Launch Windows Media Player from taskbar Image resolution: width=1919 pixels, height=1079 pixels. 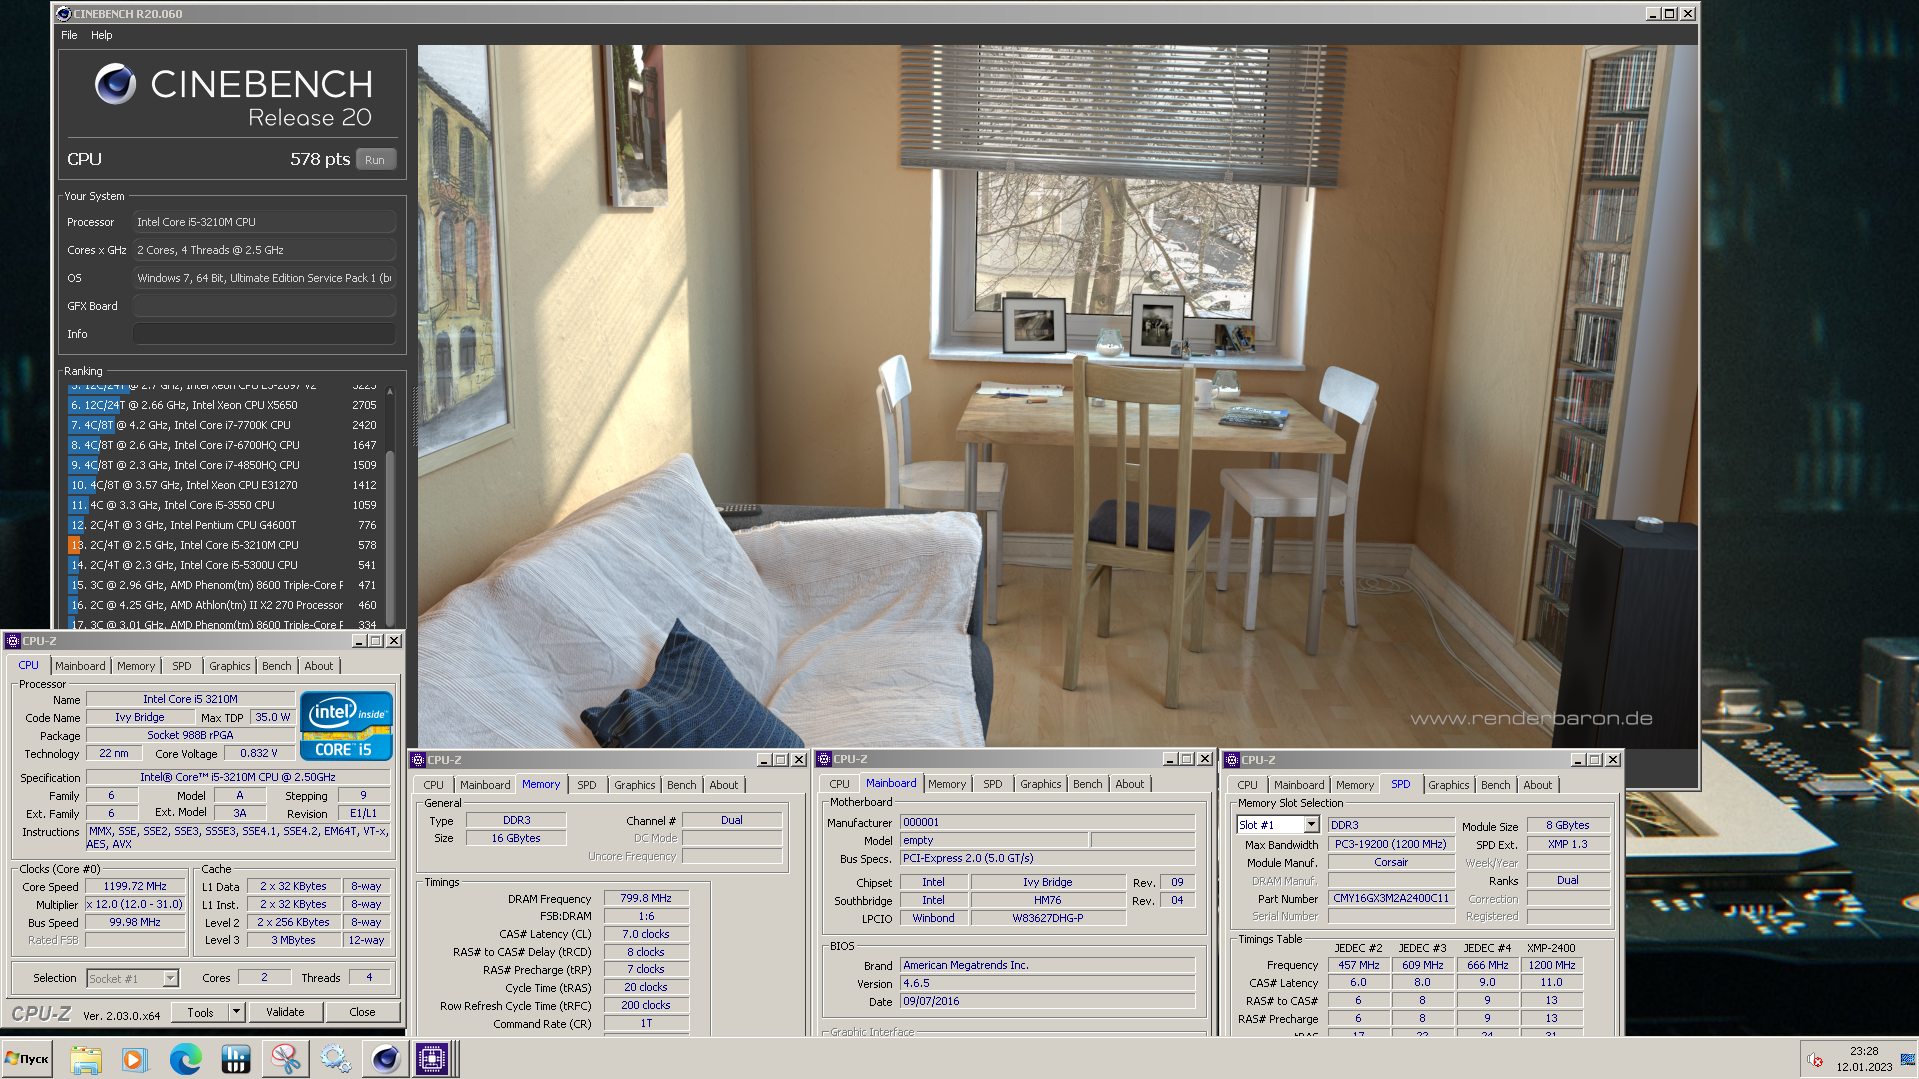pyautogui.click(x=134, y=1058)
